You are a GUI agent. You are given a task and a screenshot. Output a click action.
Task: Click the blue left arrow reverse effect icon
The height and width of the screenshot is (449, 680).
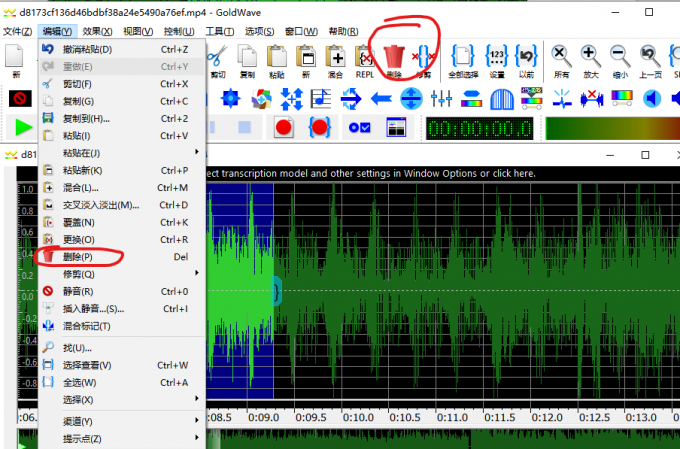point(381,98)
